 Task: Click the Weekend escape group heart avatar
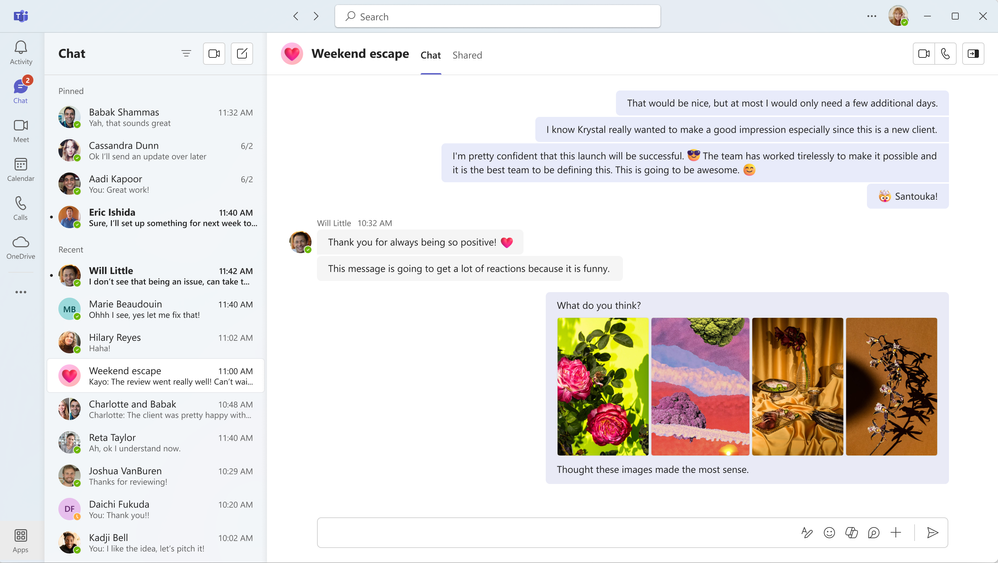click(292, 54)
